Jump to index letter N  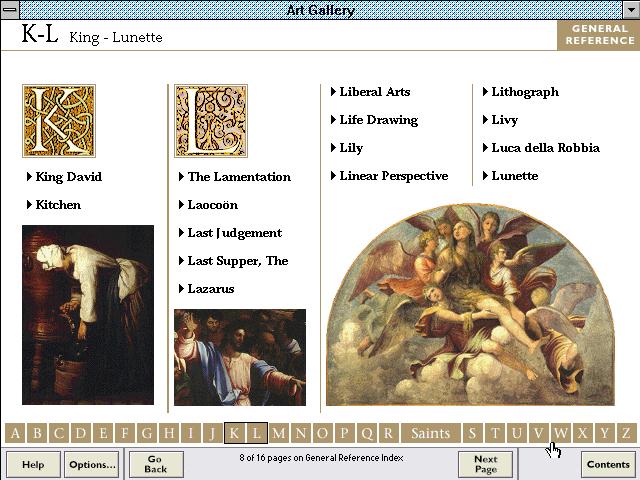pyautogui.click(x=301, y=433)
